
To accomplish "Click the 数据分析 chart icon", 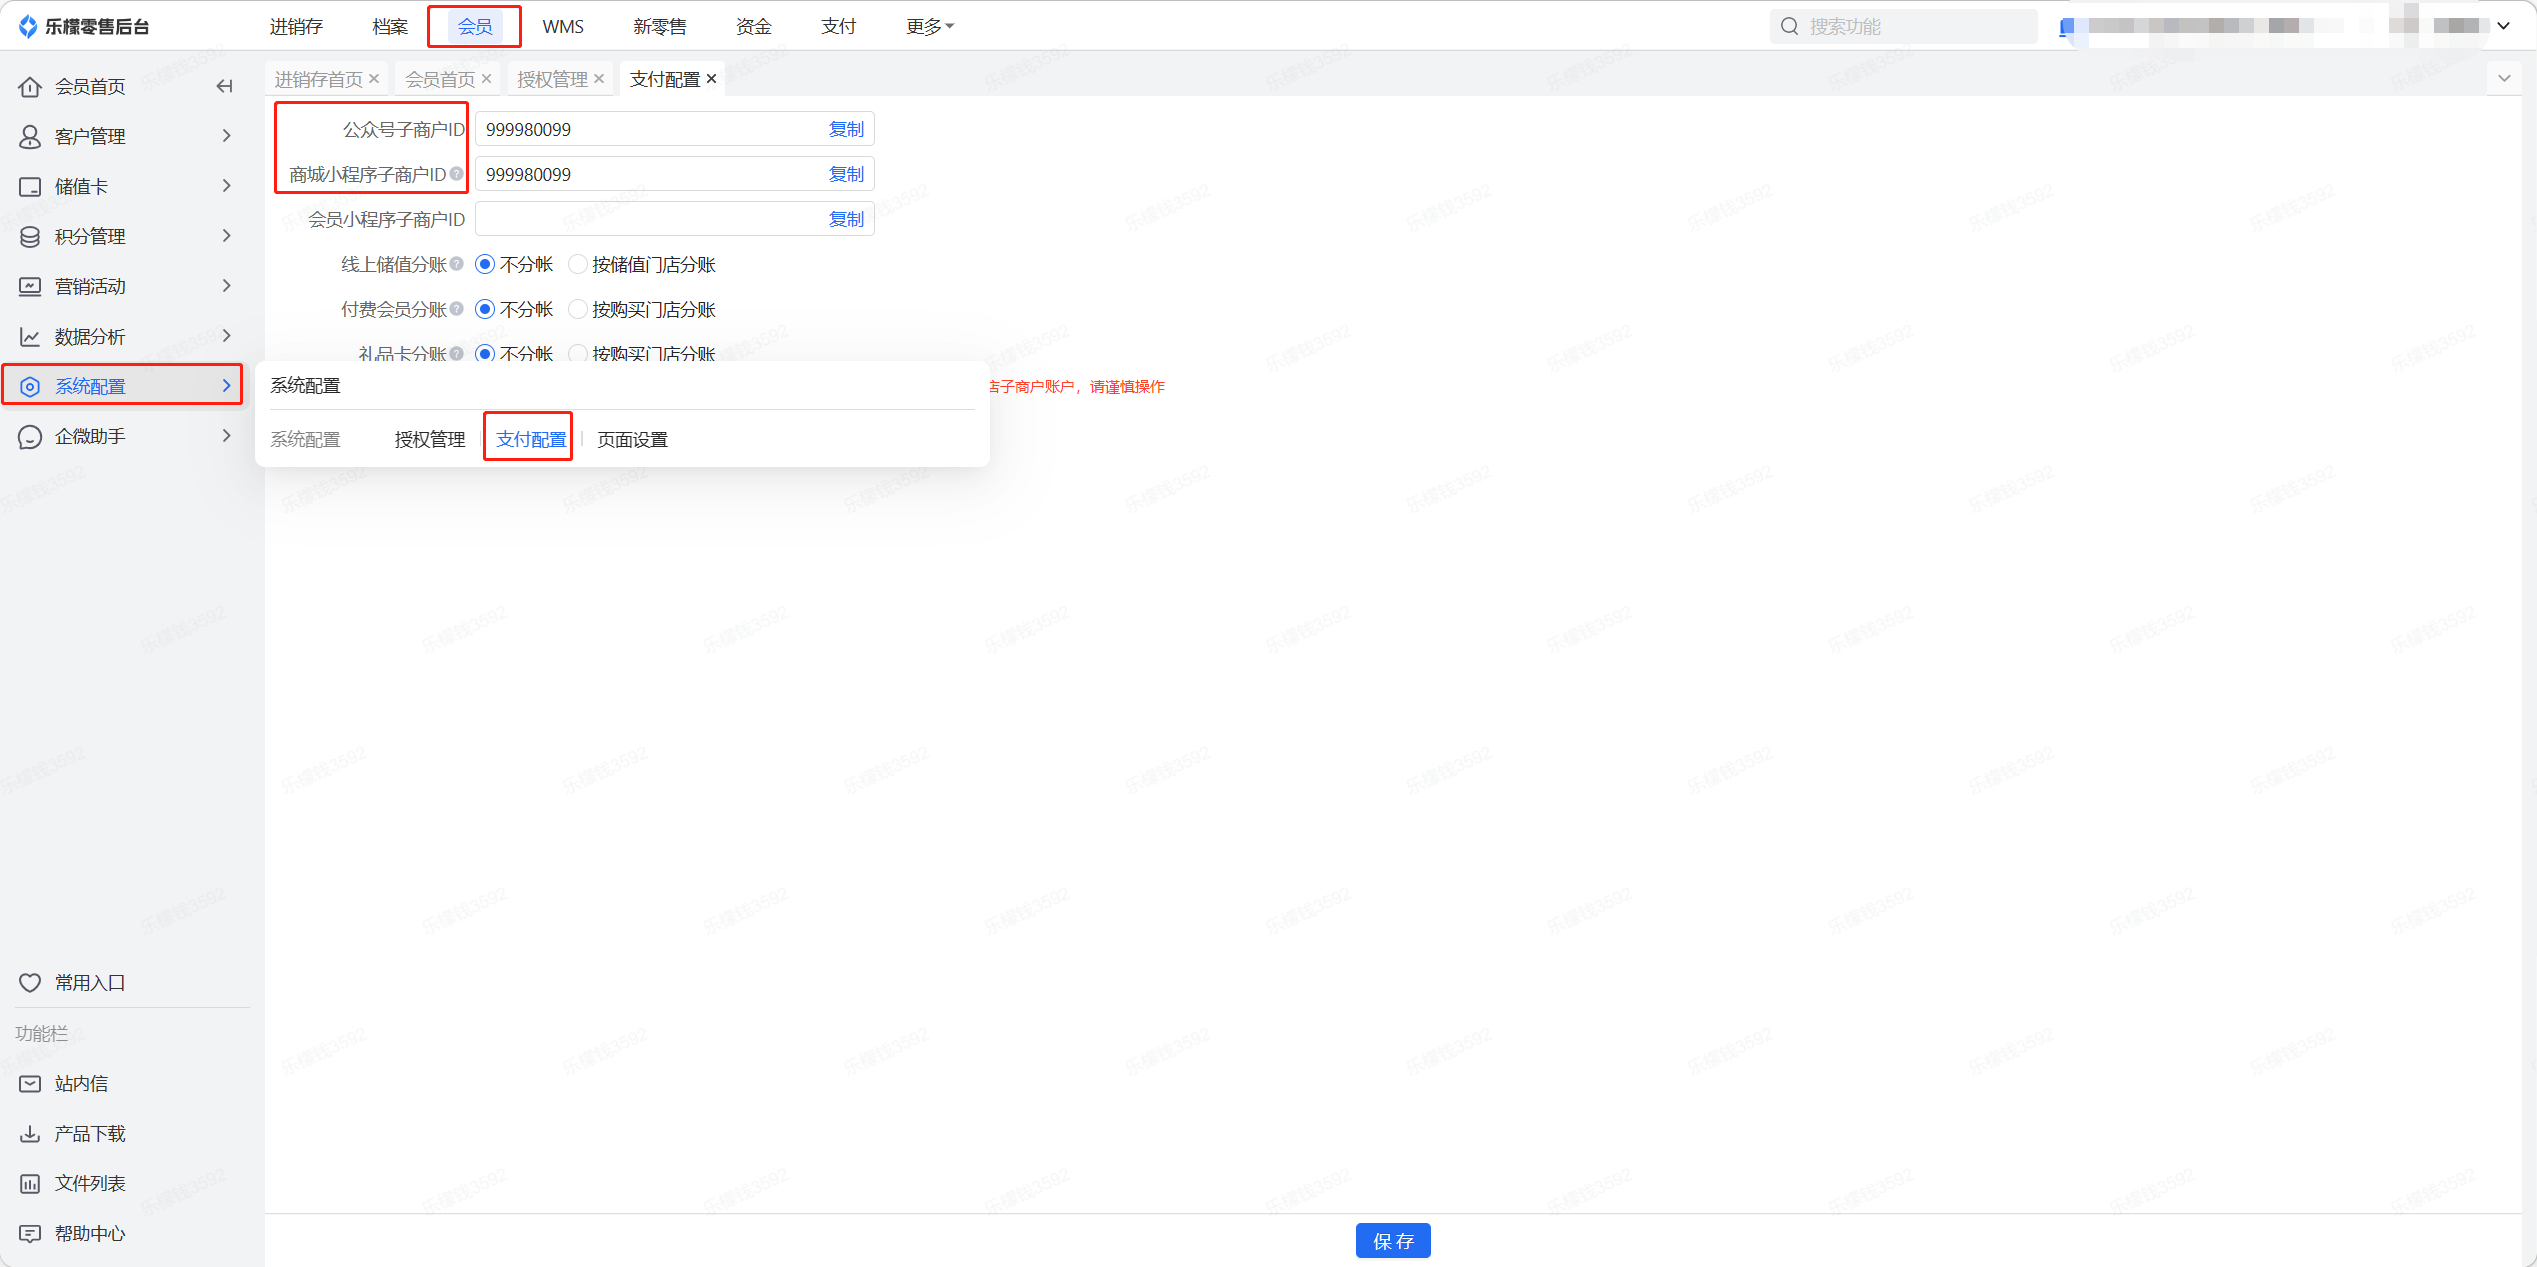I will point(30,337).
